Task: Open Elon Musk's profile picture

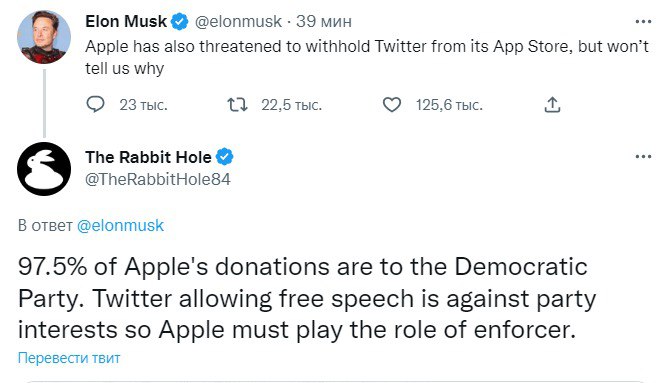Action: tap(44, 37)
